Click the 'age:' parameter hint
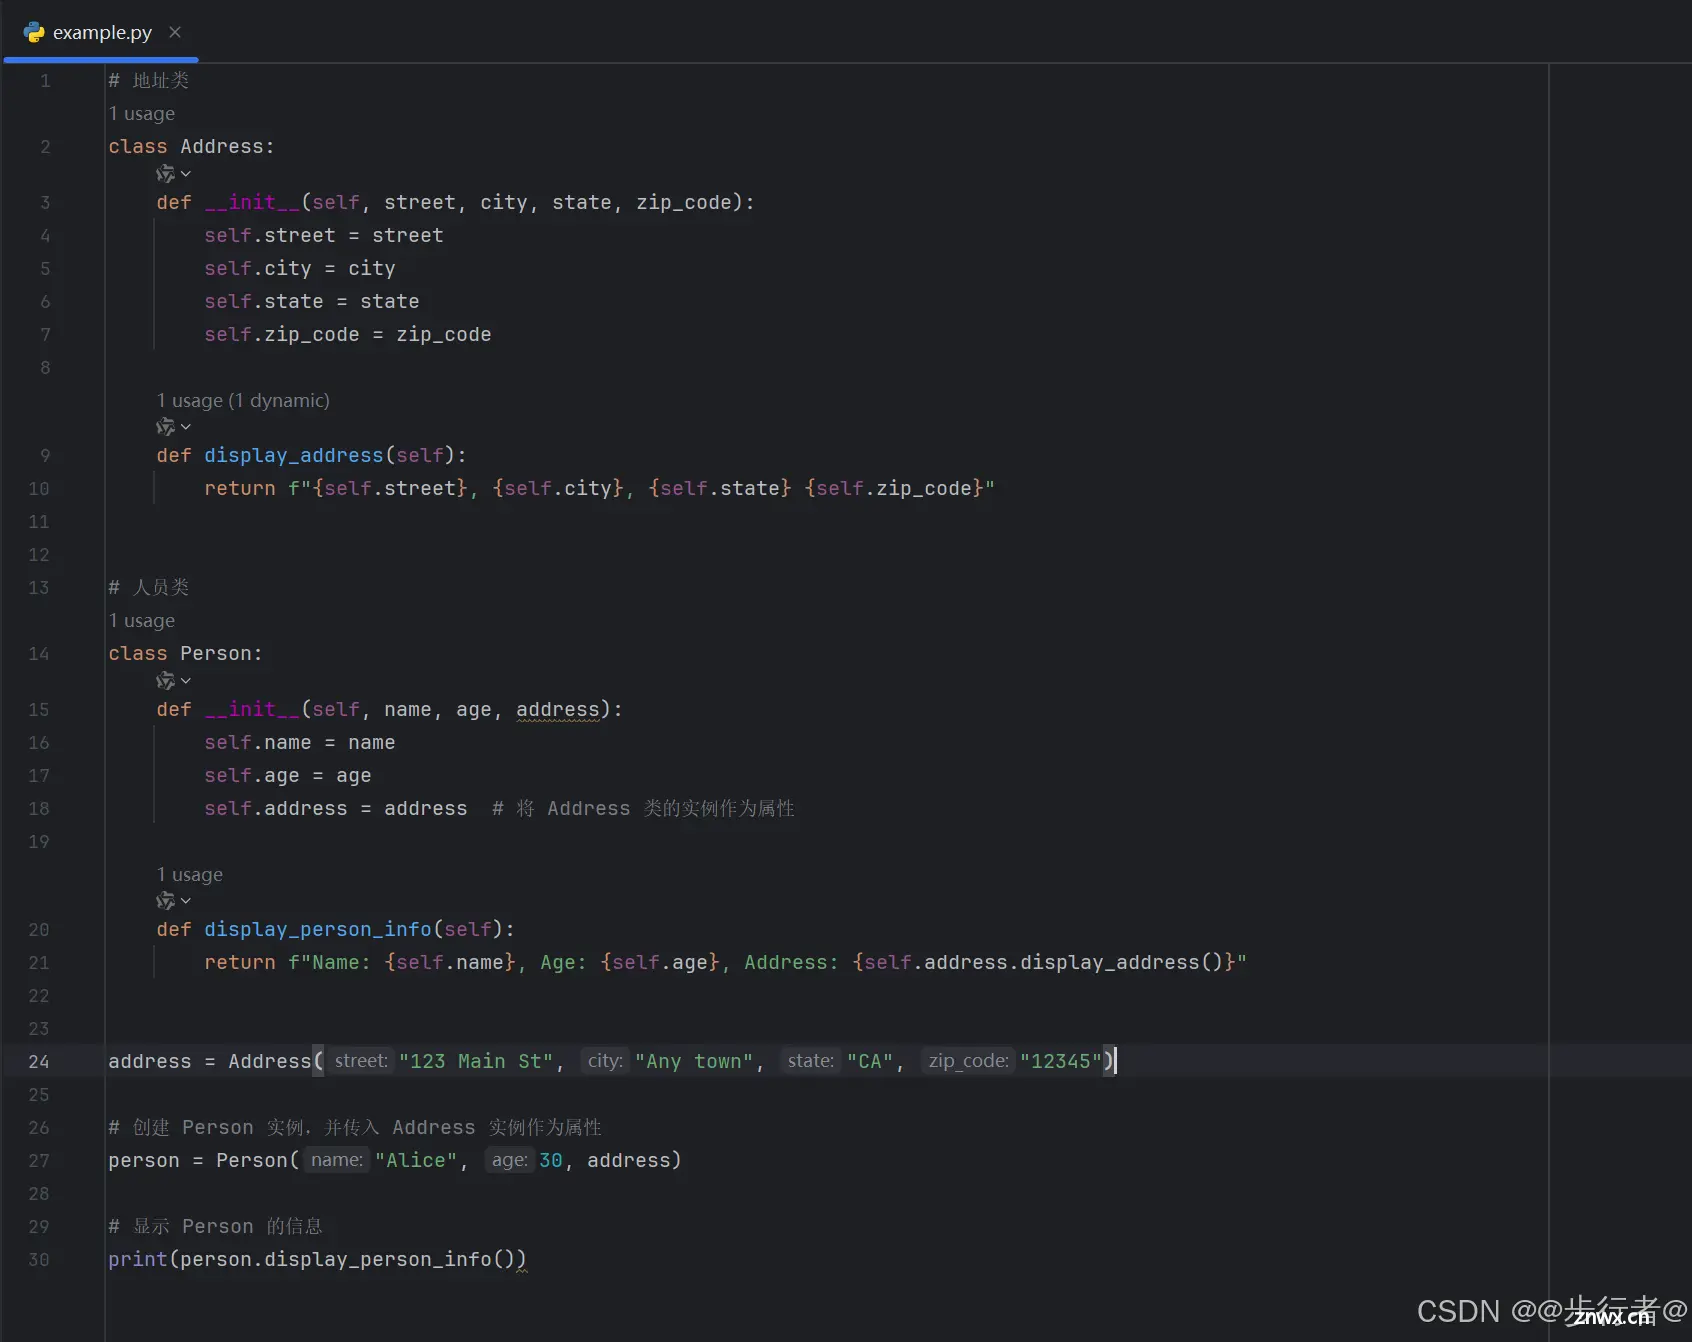 coord(509,1160)
